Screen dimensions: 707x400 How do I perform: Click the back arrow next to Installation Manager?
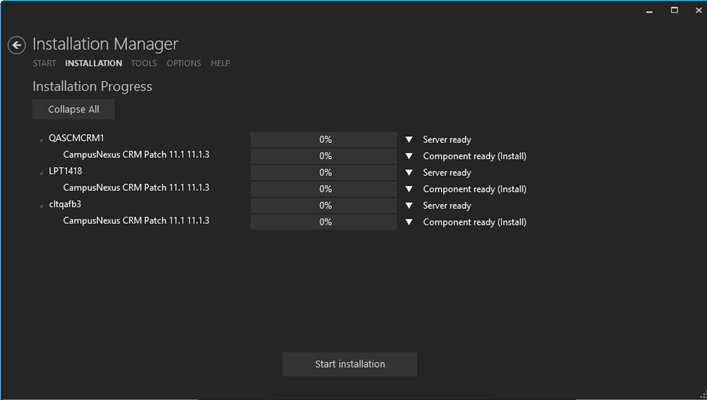click(16, 45)
